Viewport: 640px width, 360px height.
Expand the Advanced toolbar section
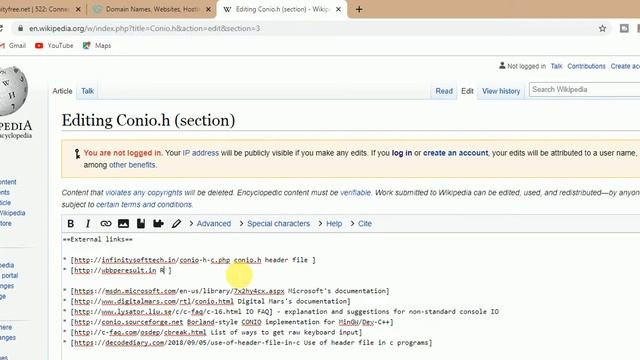(210, 224)
